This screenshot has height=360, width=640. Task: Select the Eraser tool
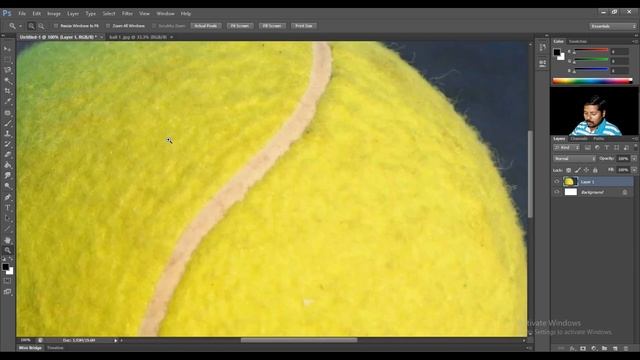point(7,155)
